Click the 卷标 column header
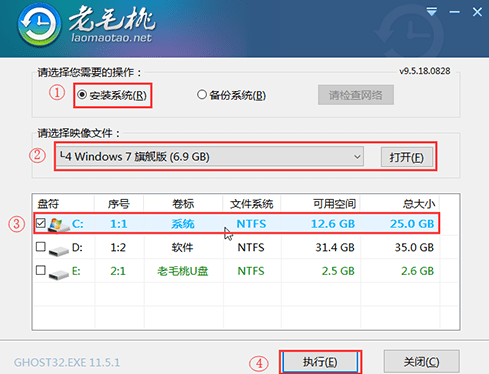 click(x=183, y=203)
